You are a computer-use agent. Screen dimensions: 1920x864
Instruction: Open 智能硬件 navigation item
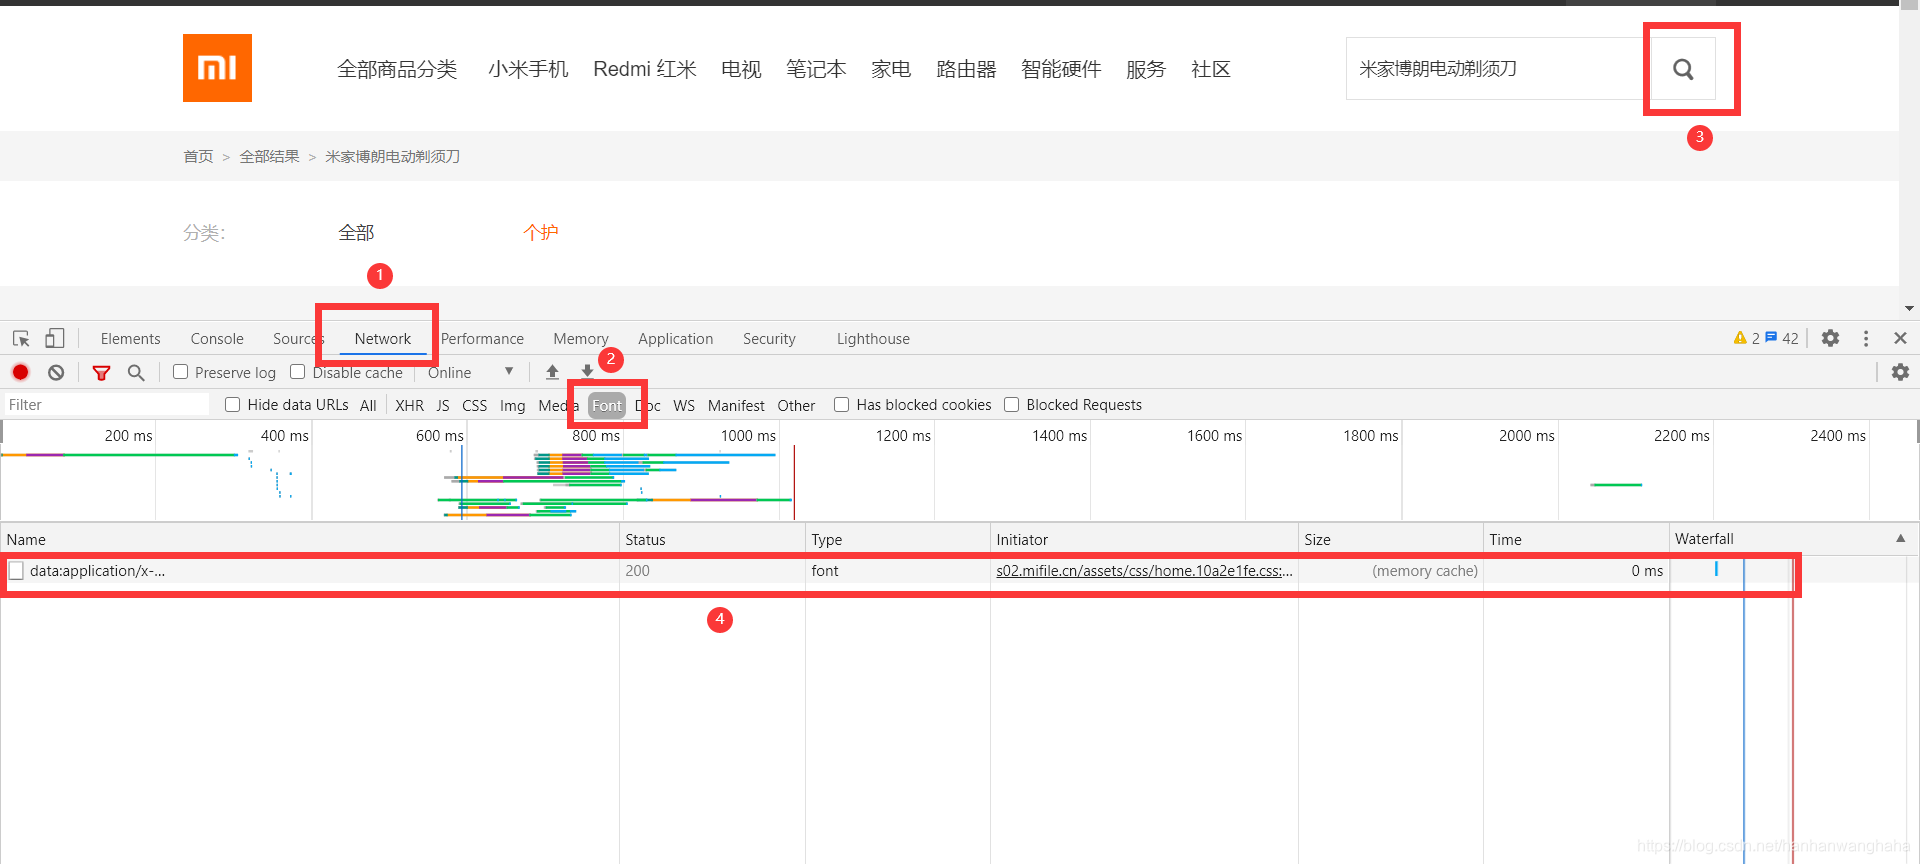[1061, 69]
